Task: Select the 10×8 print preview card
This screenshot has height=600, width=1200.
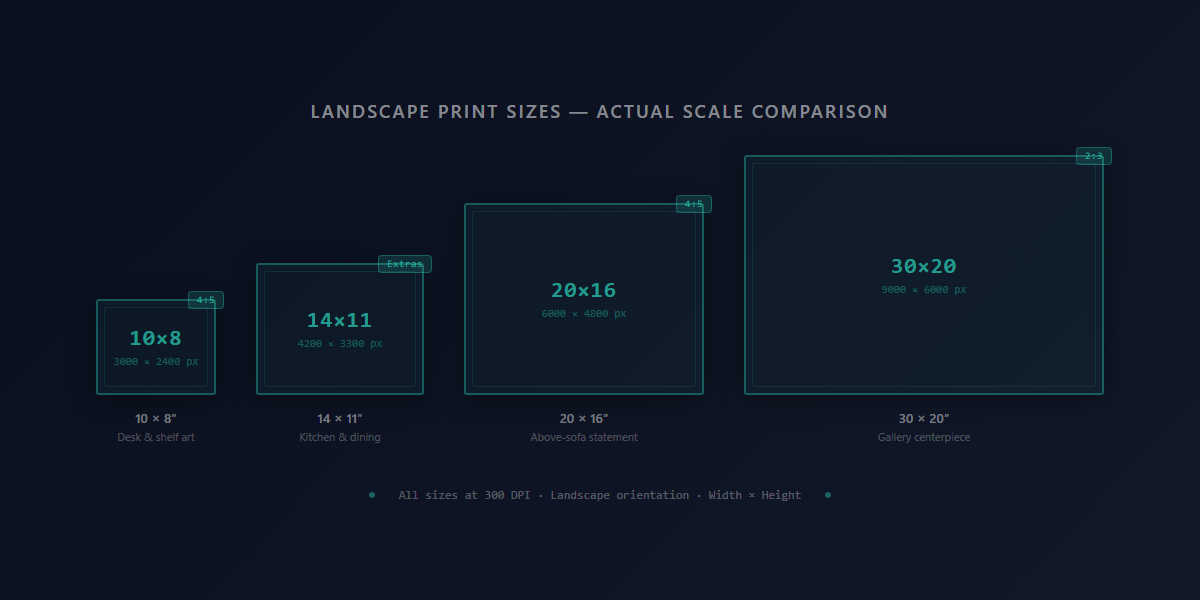Action: tap(156, 345)
